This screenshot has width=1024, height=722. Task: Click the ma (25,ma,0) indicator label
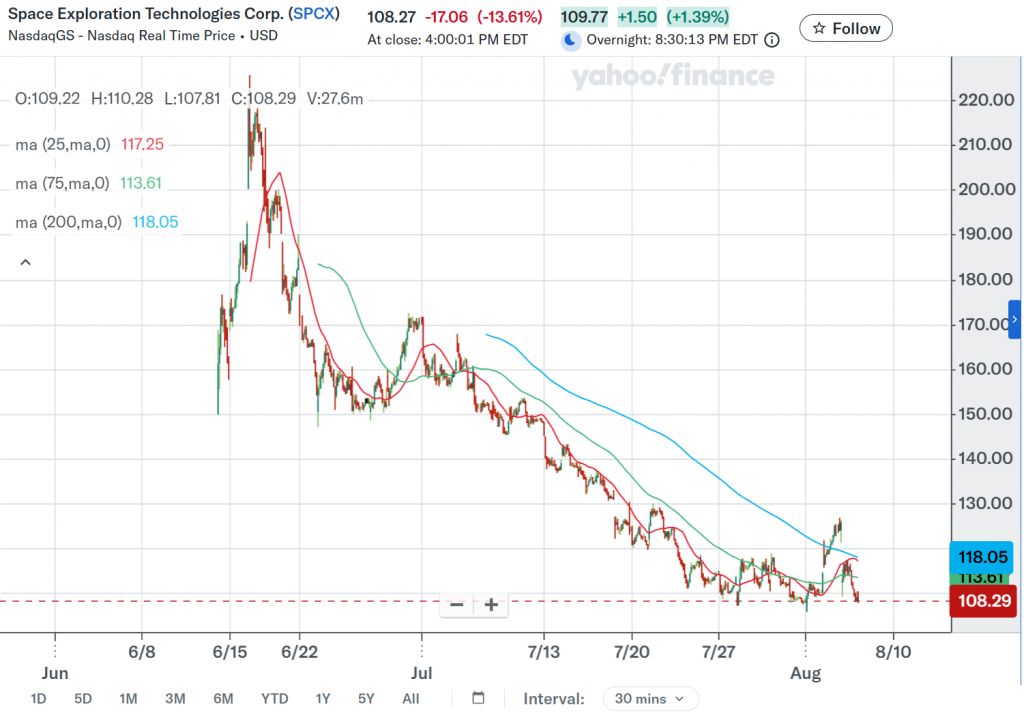[63, 144]
